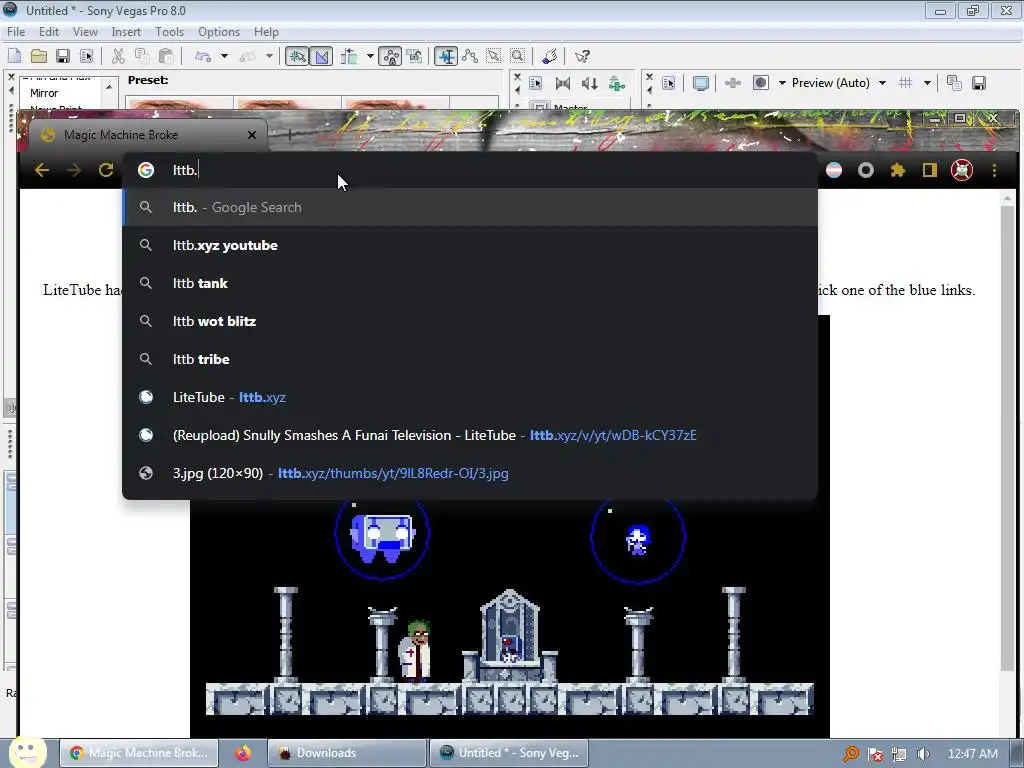Select the Zoom Edit tool
This screenshot has height=768, width=1024.
pyautogui.click(x=518, y=56)
